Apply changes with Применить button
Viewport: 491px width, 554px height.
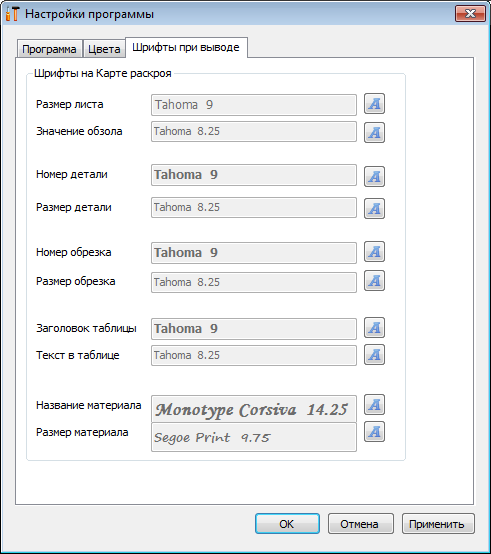coord(438,524)
